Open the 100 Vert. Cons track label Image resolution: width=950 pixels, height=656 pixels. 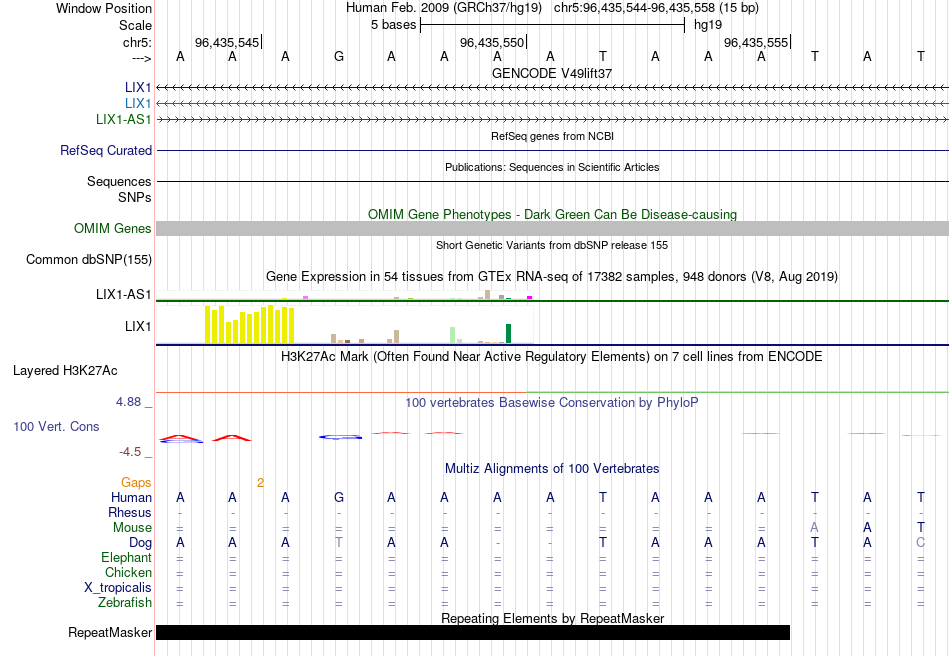click(56, 426)
